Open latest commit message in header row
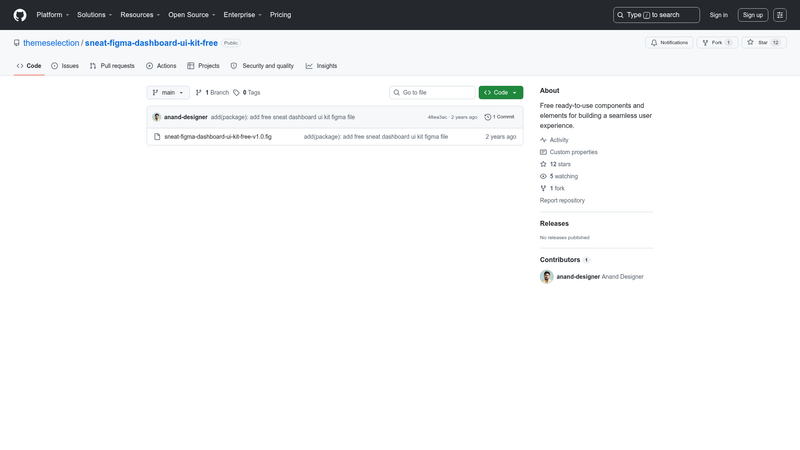The image size is (800, 450). click(x=283, y=117)
